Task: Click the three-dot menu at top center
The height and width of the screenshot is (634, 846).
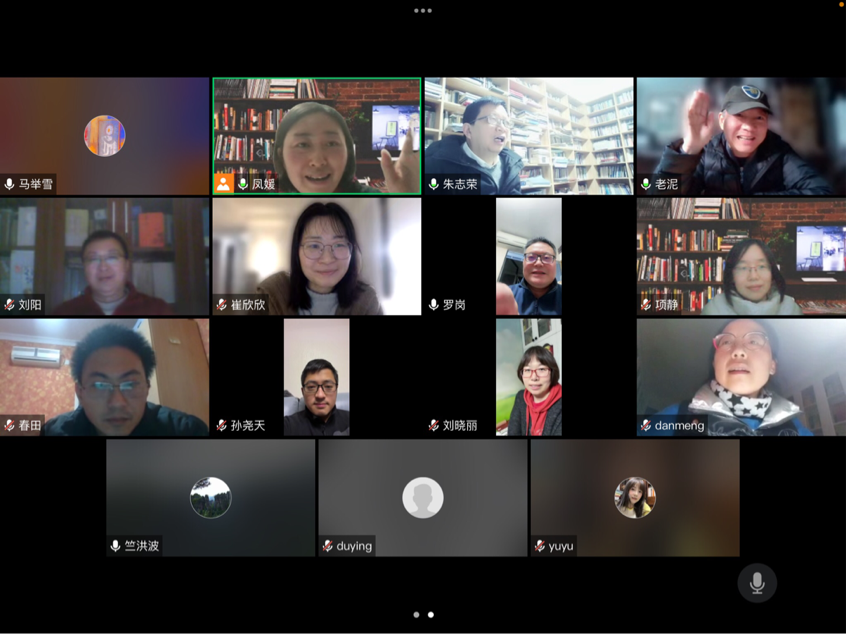Action: pos(423,10)
